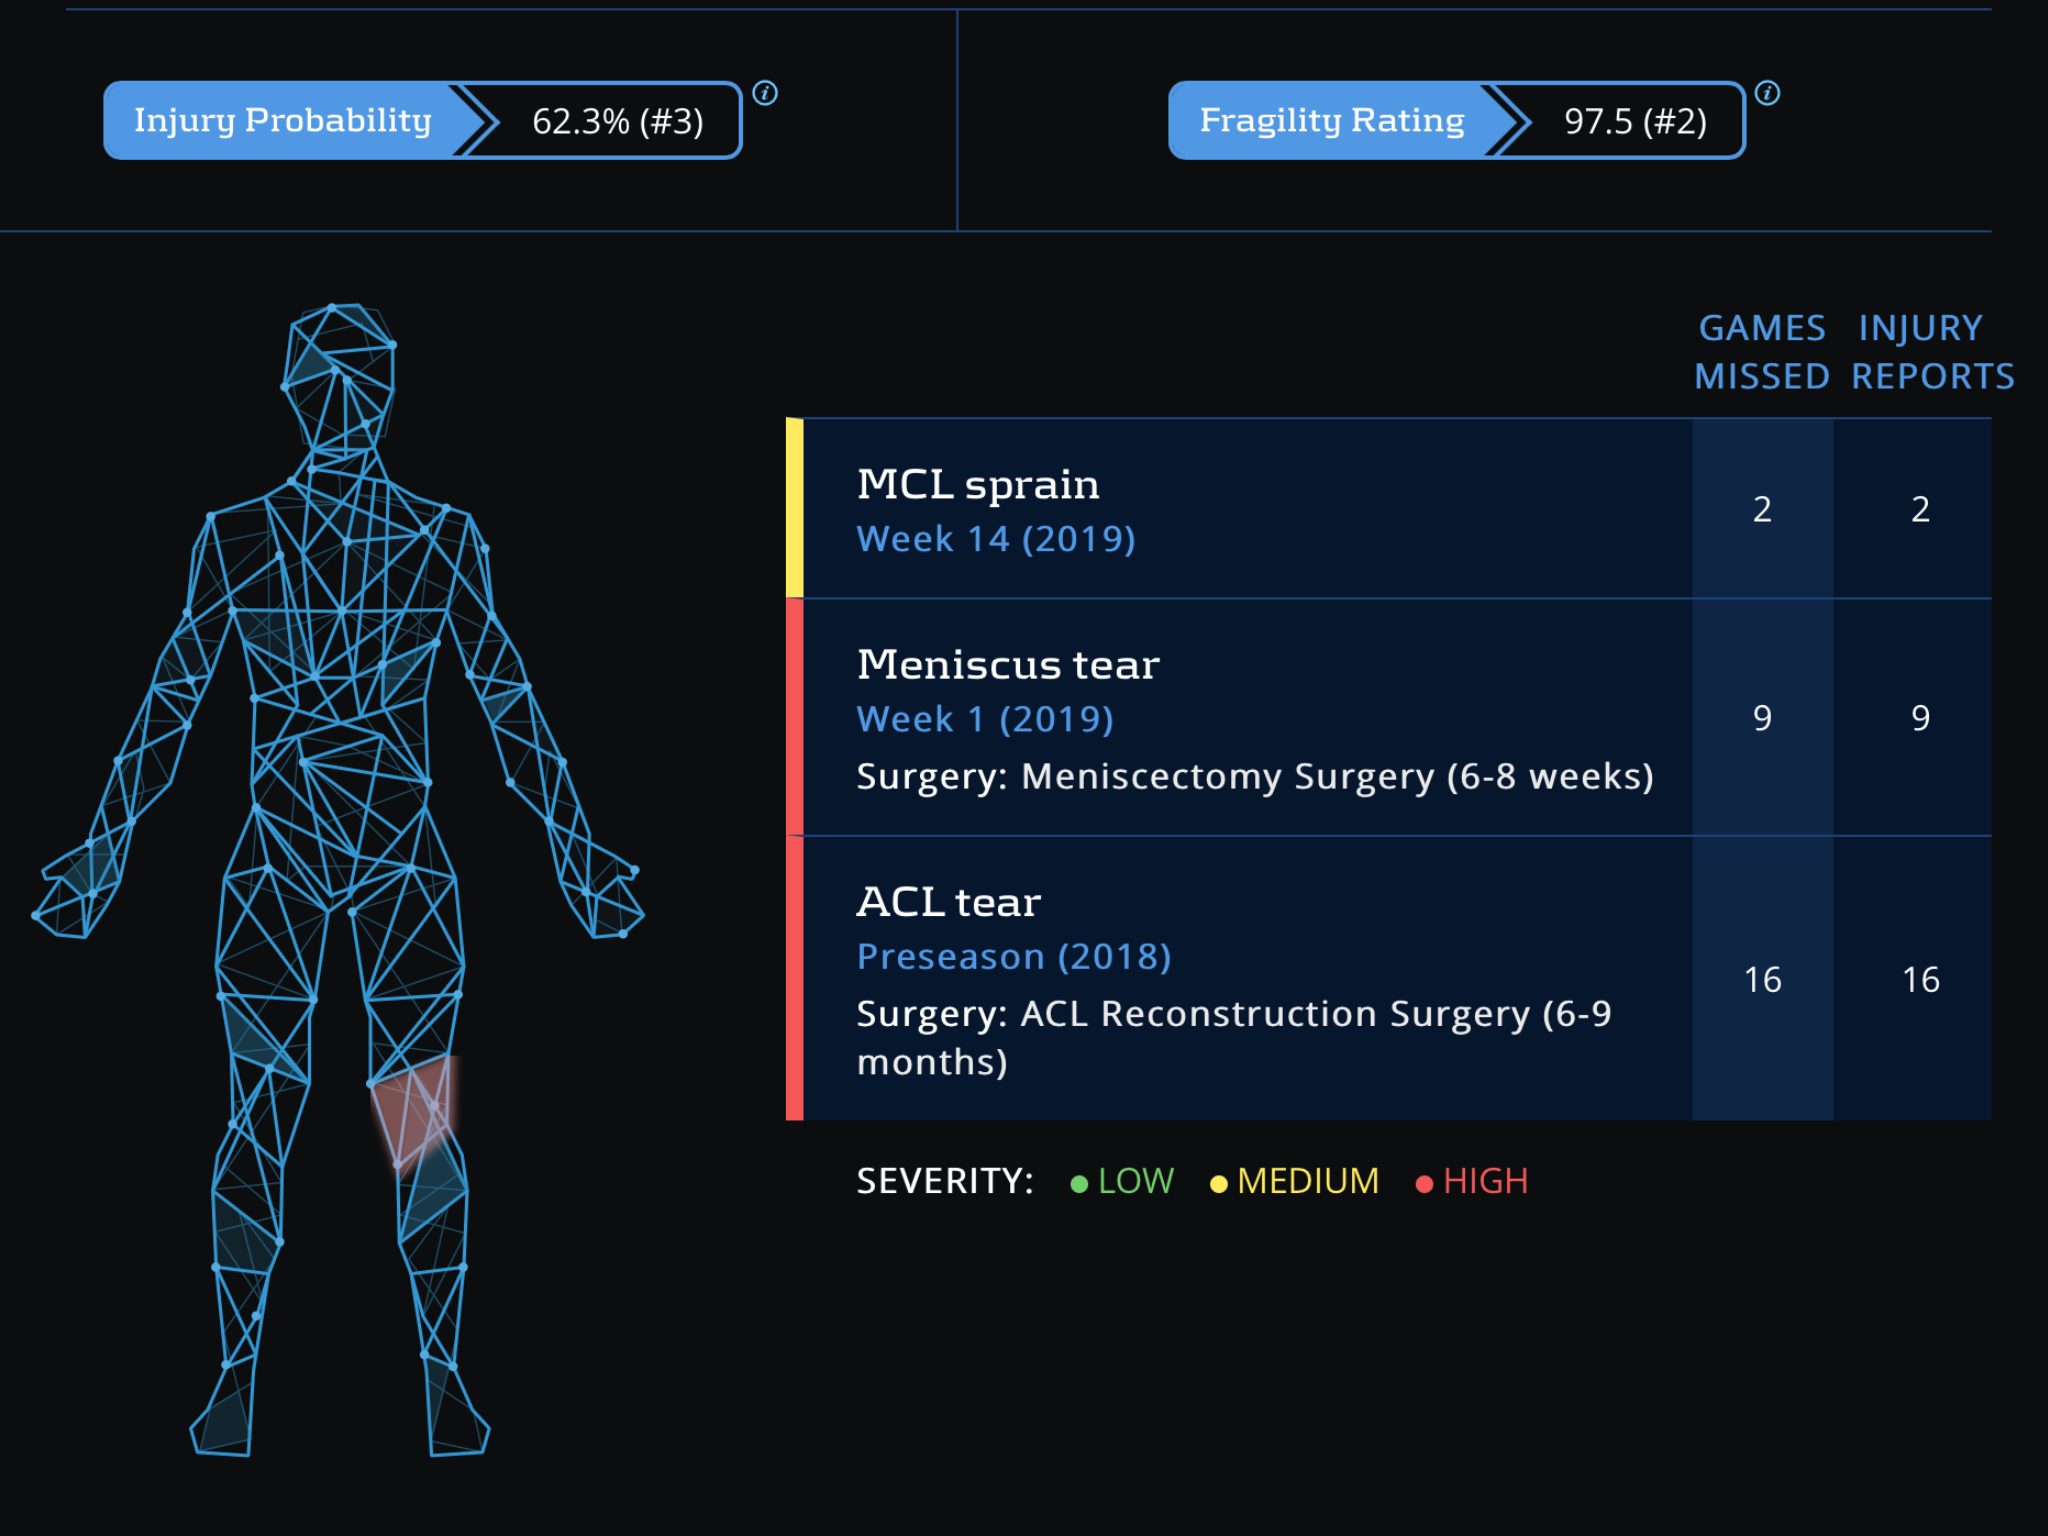Click the green LOW severity dot
This screenshot has width=2048, height=1536.
tap(1079, 1184)
